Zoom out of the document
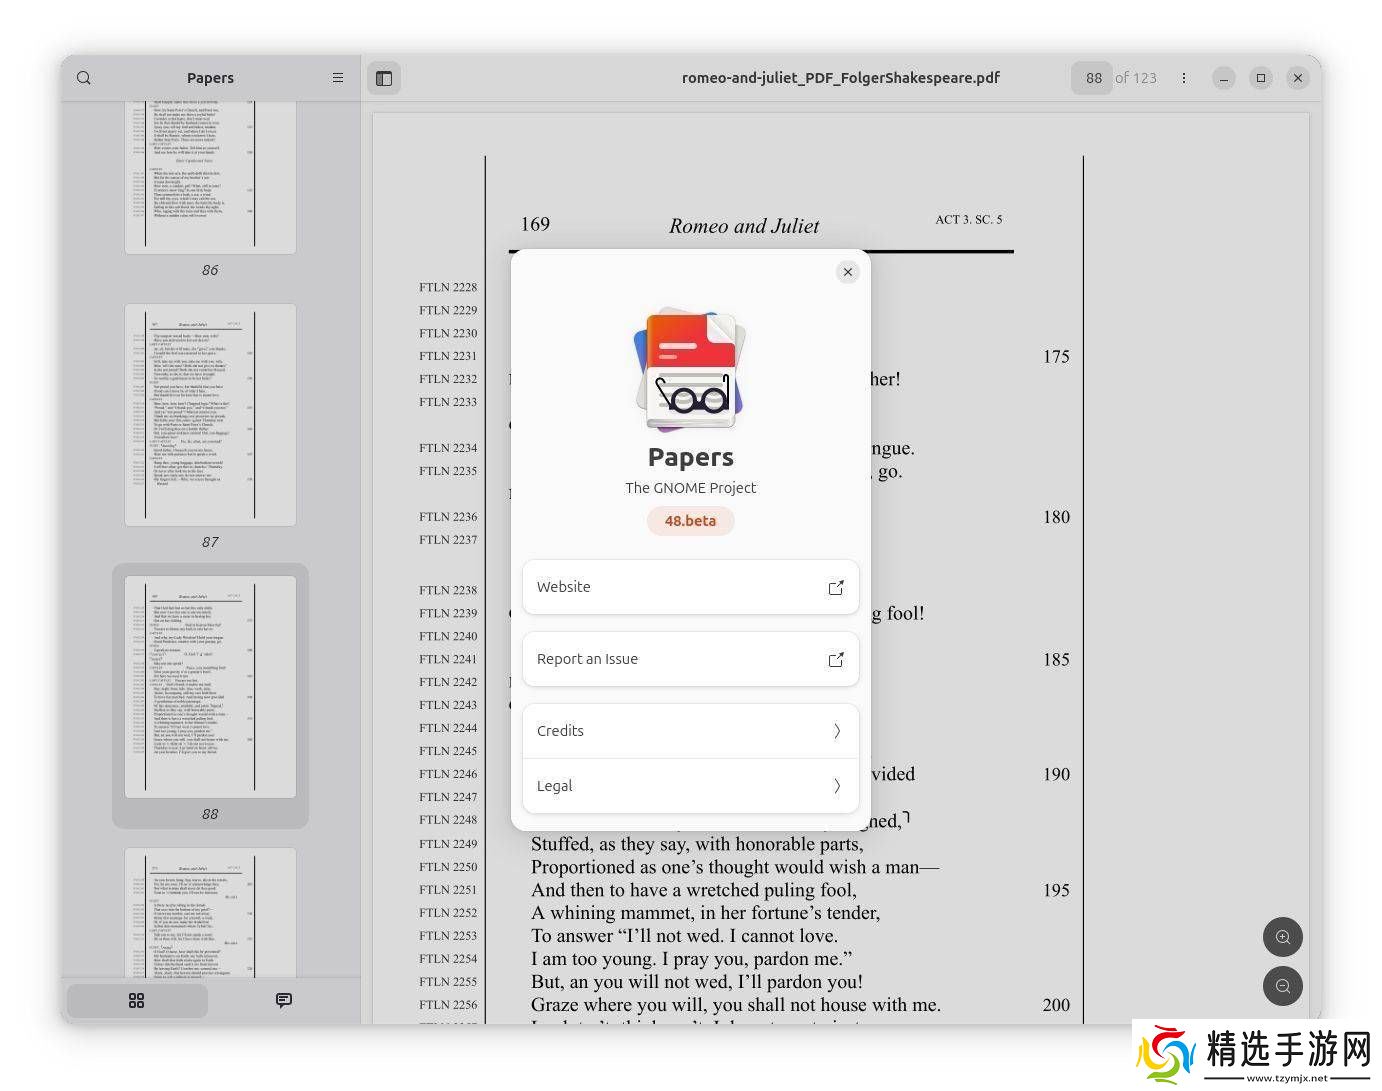The width and height of the screenshot is (1382, 1091). 1283,986
